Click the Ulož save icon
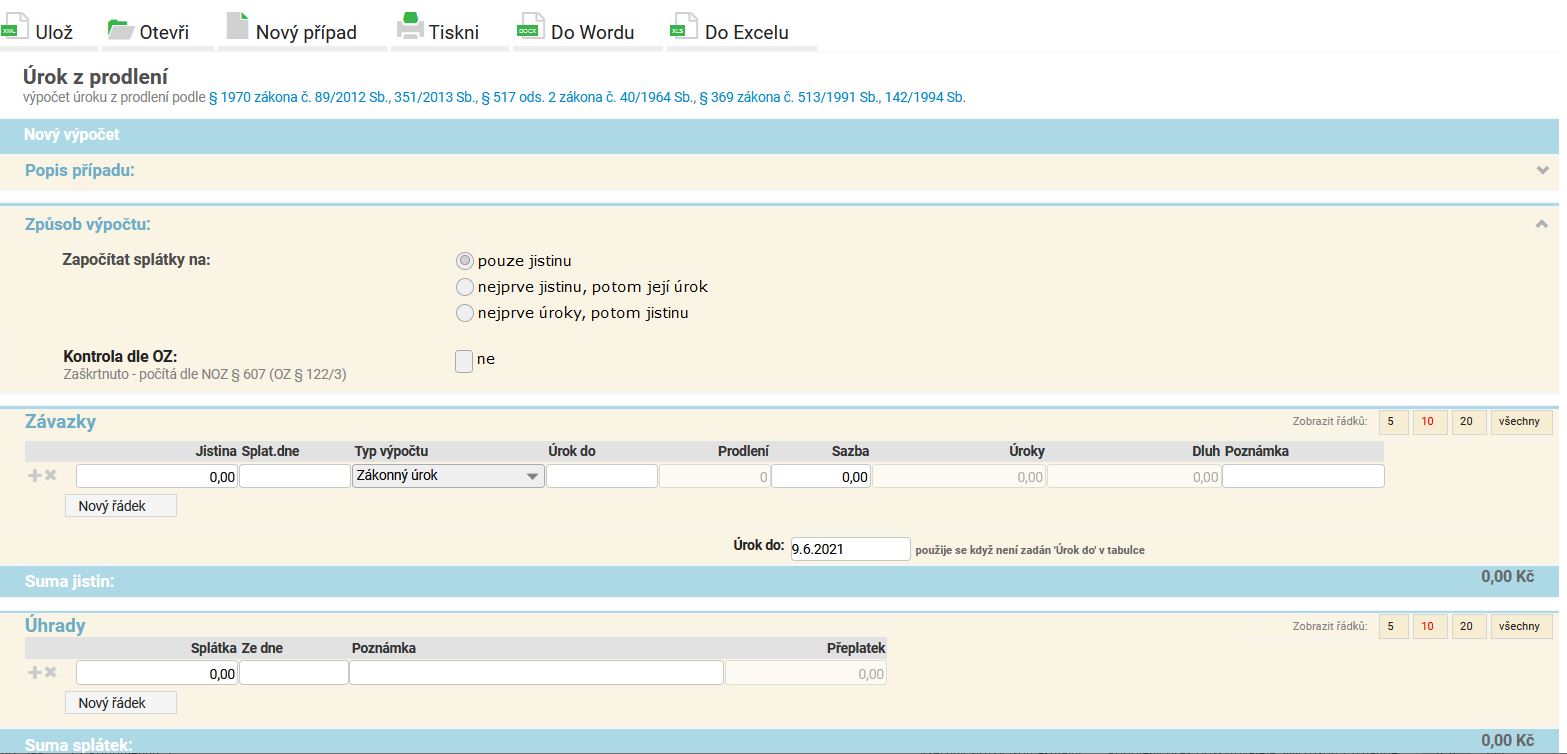1567x754 pixels. point(12,27)
